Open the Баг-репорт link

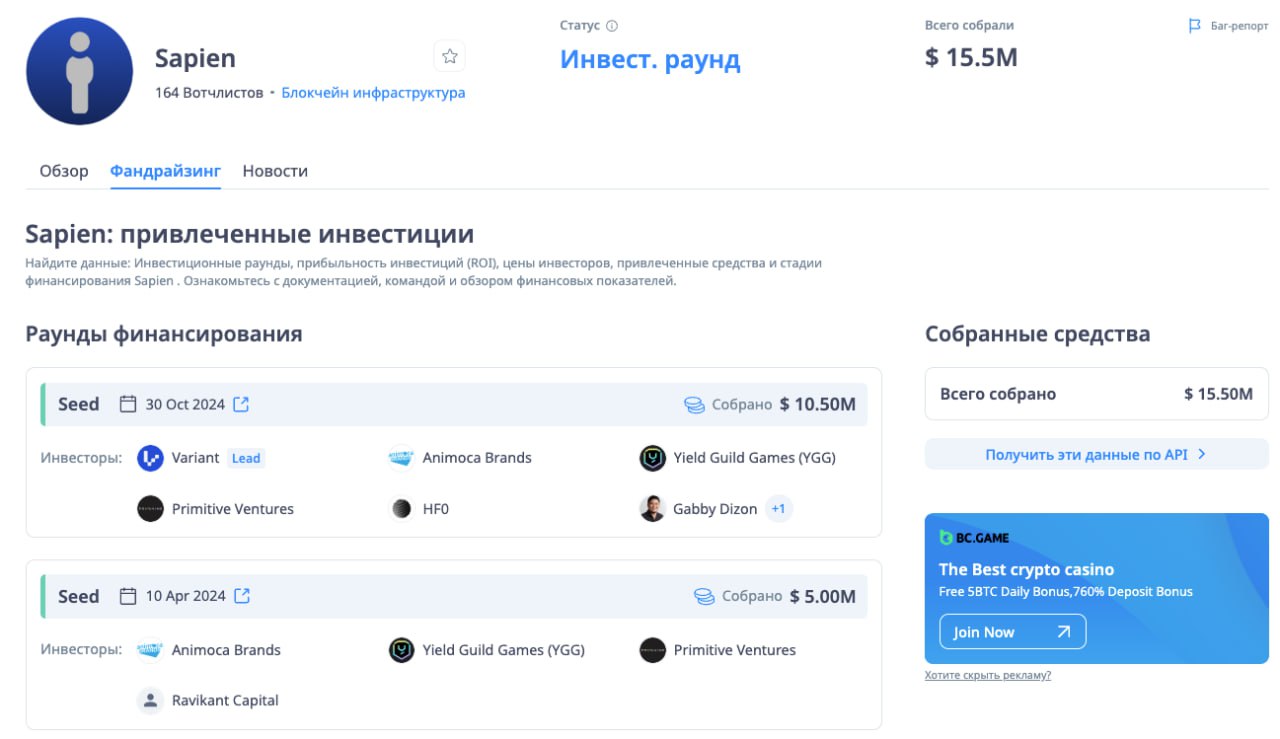click(1239, 26)
